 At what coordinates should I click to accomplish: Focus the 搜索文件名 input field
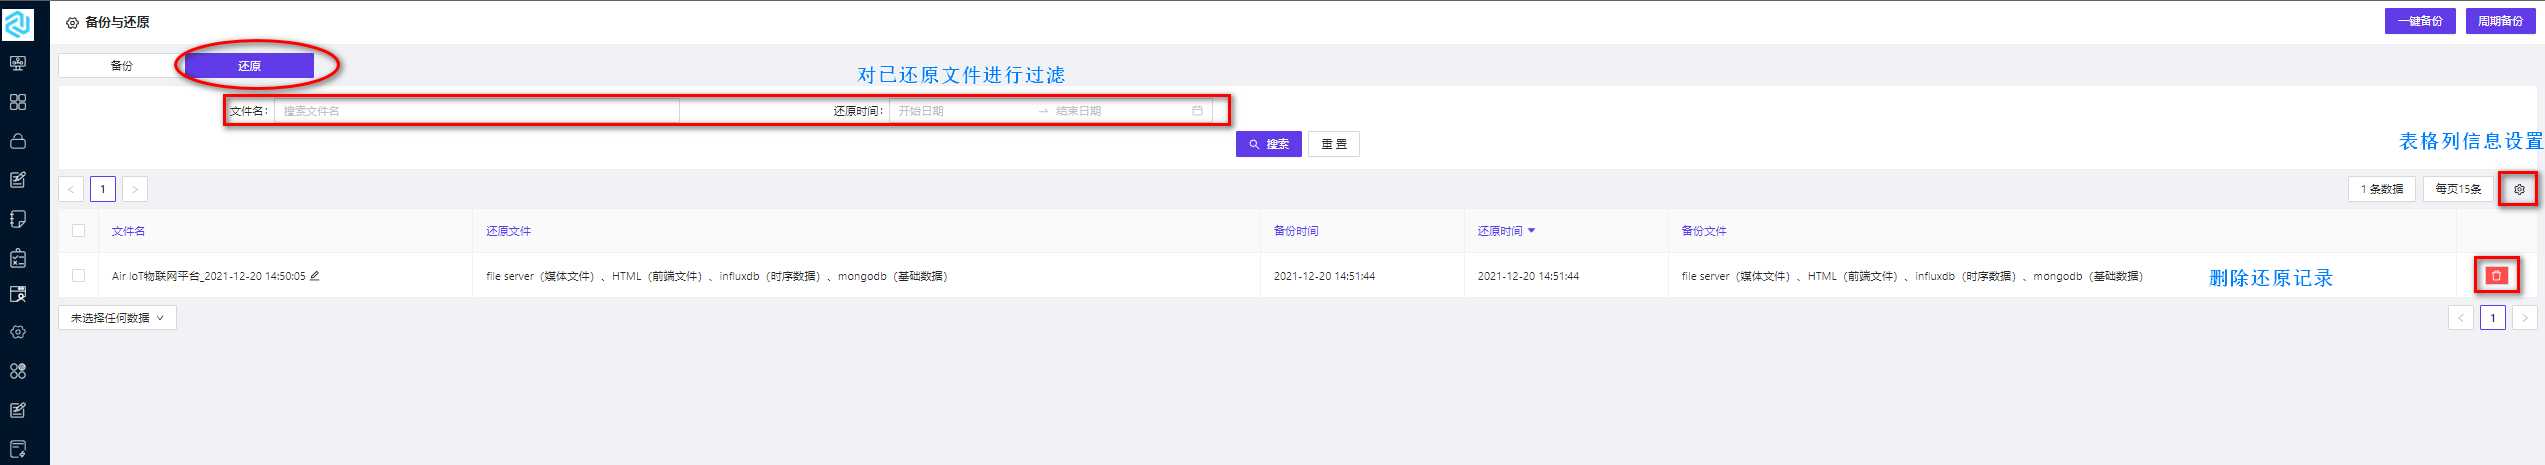(x=477, y=111)
